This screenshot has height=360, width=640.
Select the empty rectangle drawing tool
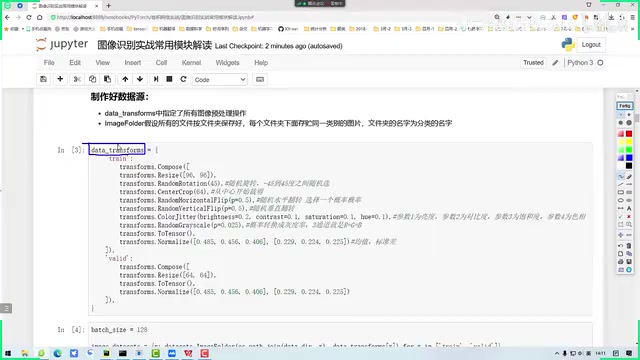620,192
